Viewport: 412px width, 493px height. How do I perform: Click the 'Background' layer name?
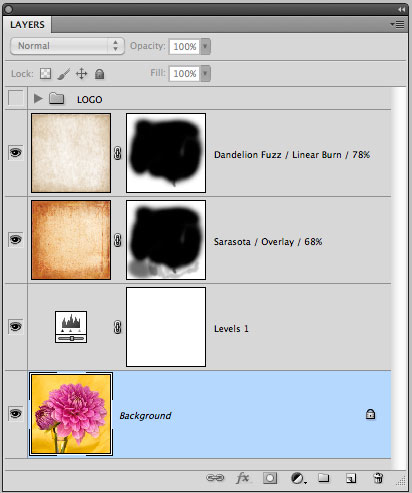click(145, 416)
